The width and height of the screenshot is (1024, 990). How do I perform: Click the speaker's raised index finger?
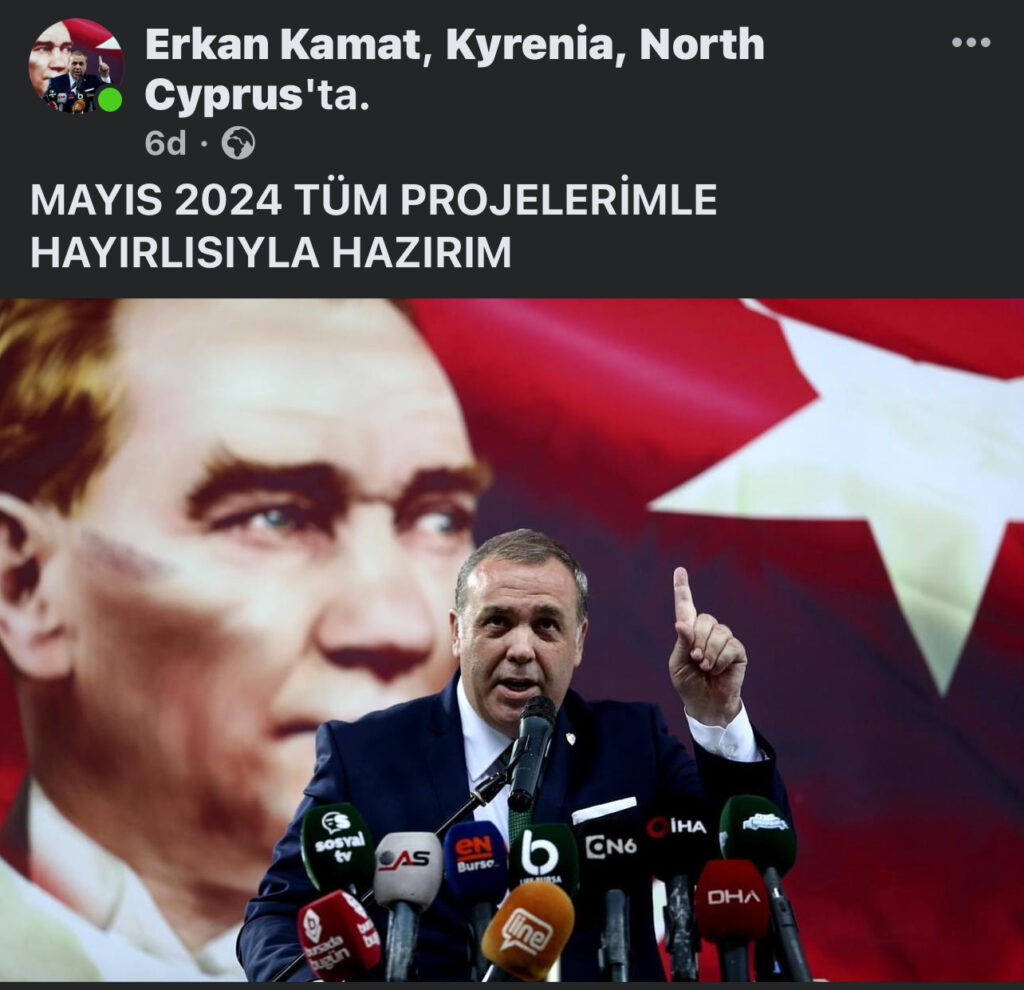pyautogui.click(x=684, y=601)
